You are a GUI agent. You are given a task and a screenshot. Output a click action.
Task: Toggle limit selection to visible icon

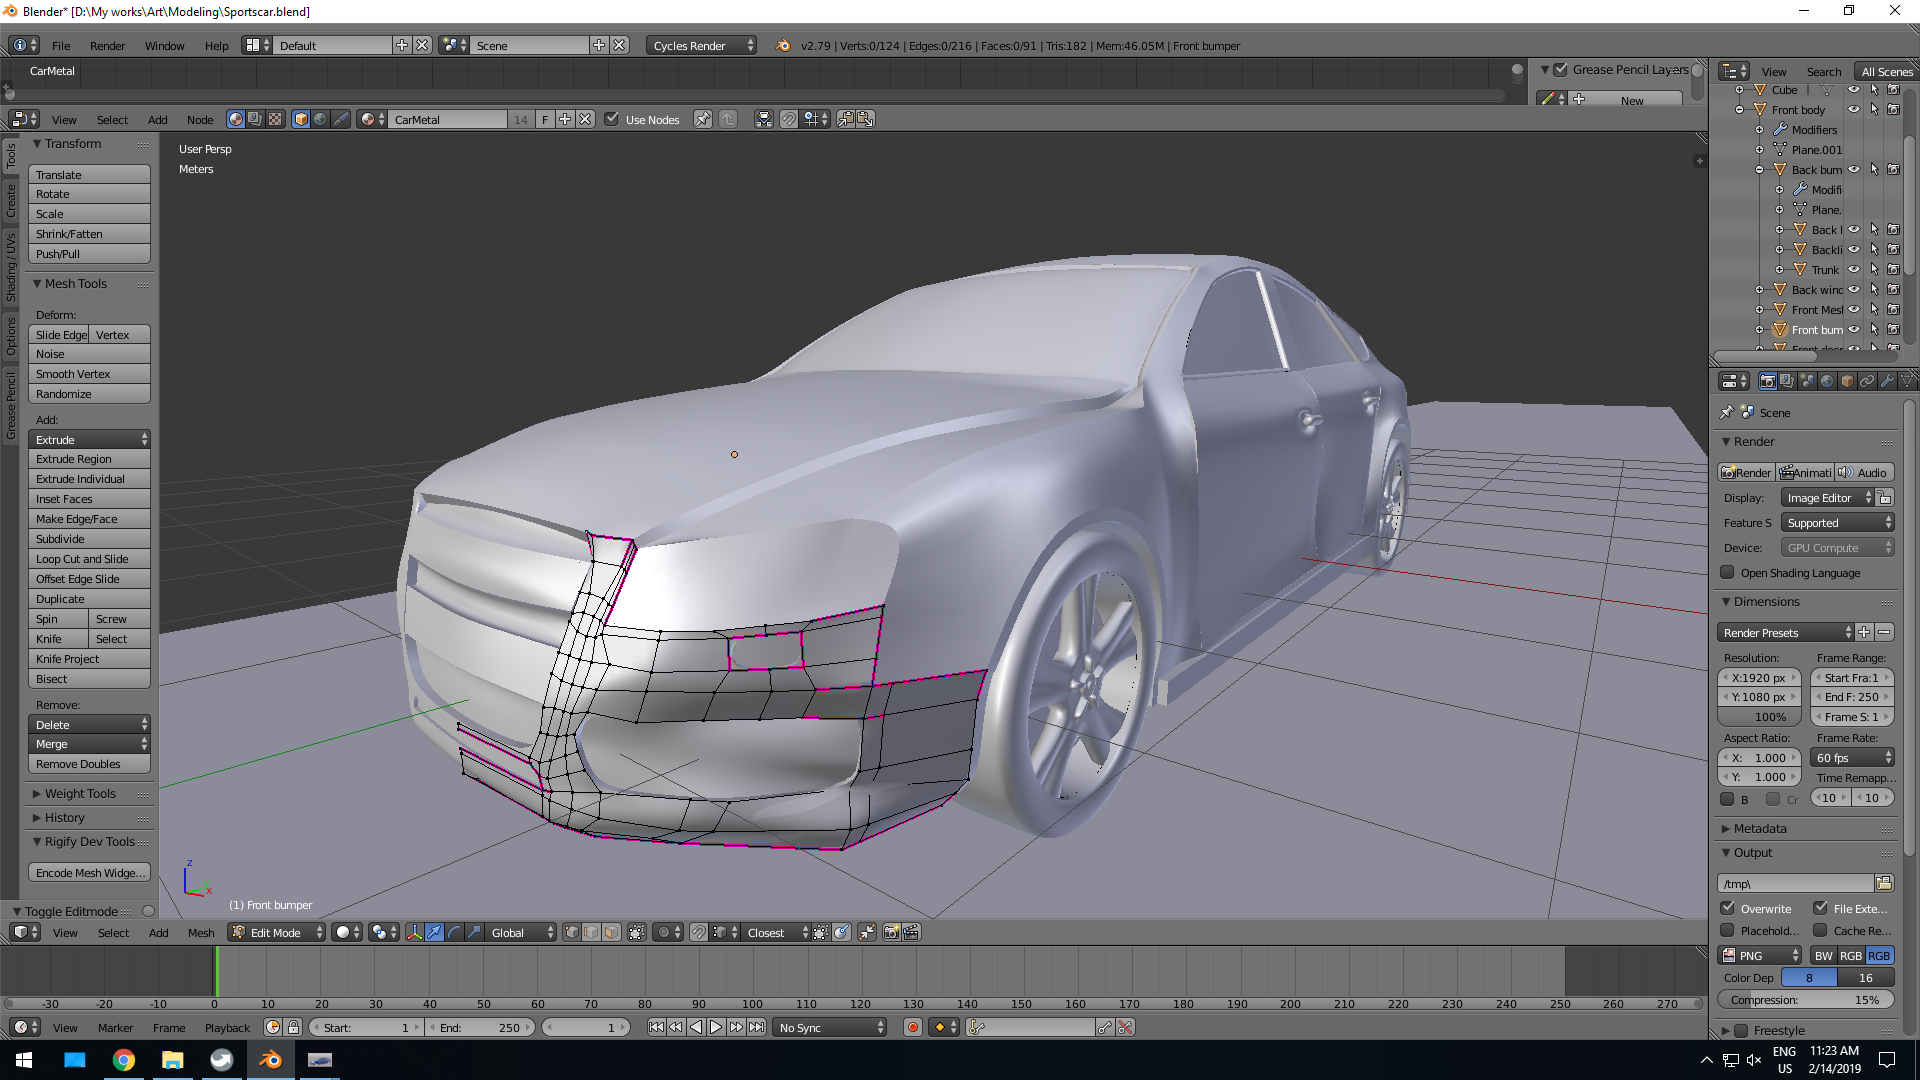(x=637, y=932)
